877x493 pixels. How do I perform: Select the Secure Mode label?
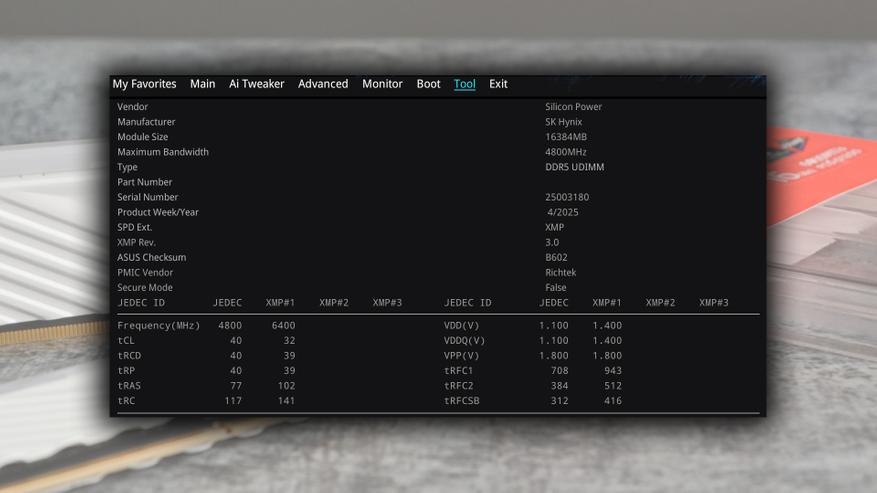(x=145, y=288)
